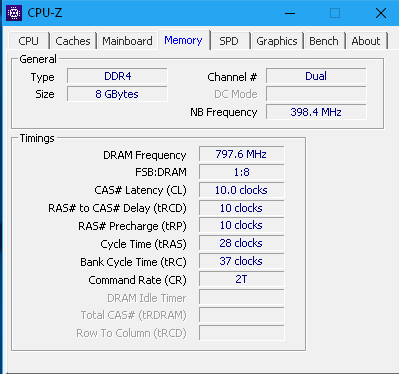Click the "DC Mode" label
Screen dimensions: 399x374
coord(236,94)
